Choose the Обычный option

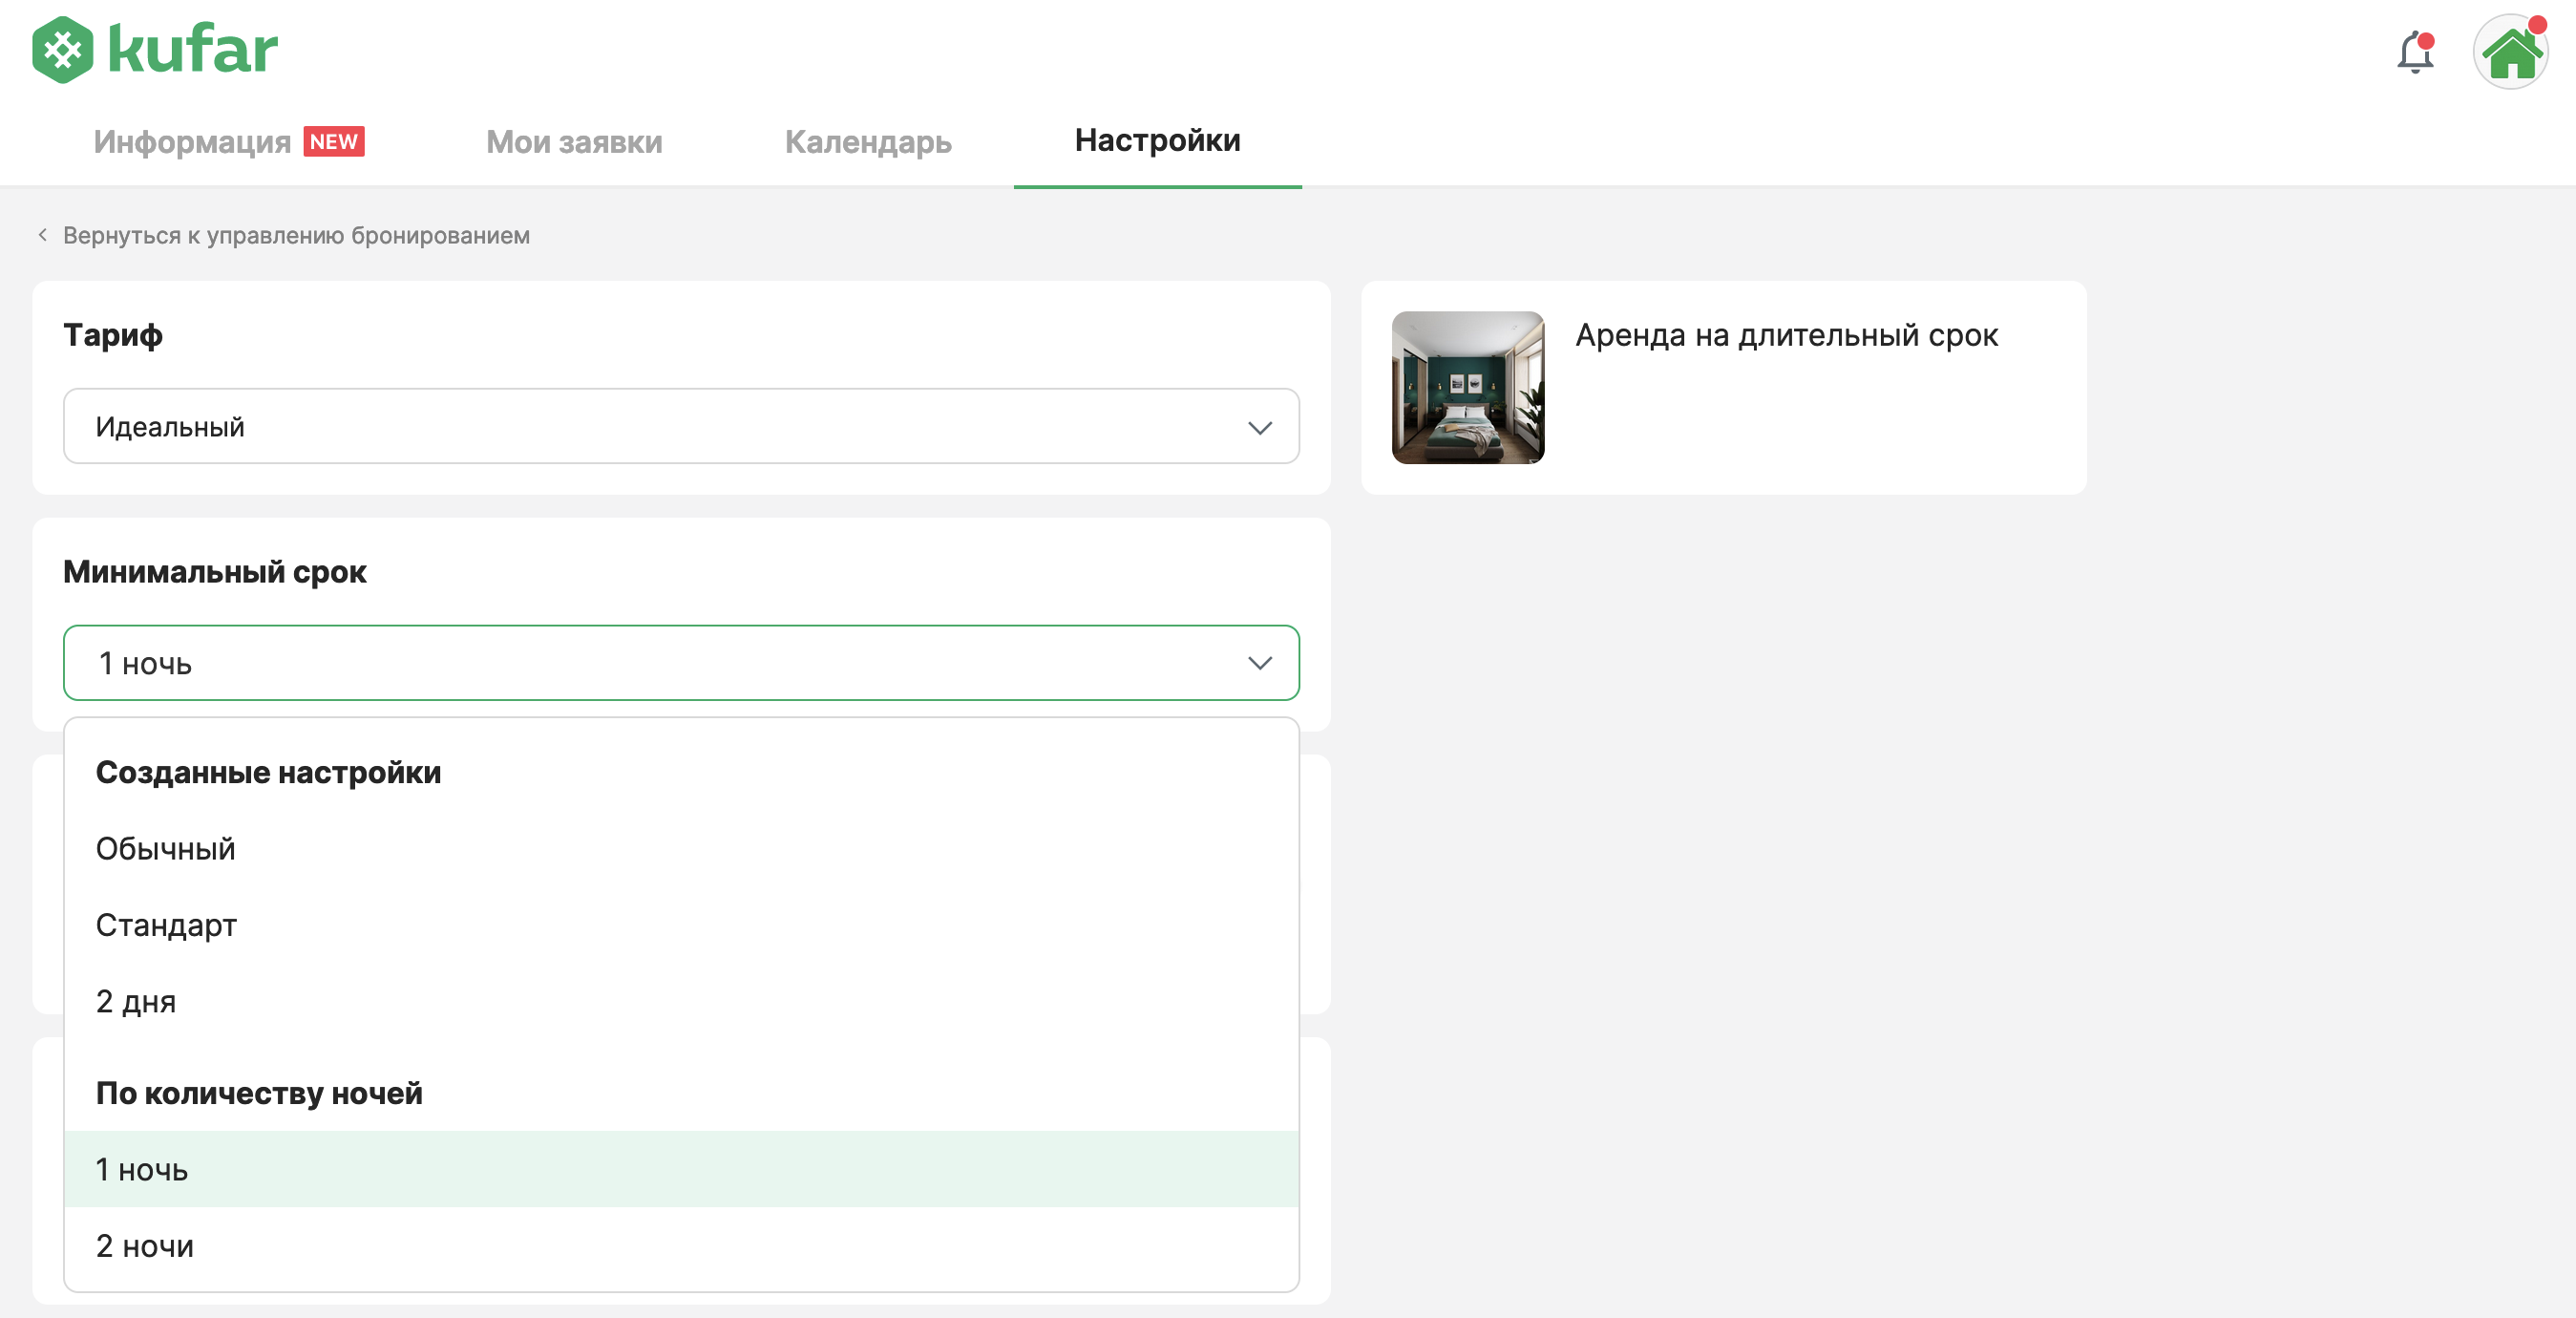pos(681,849)
